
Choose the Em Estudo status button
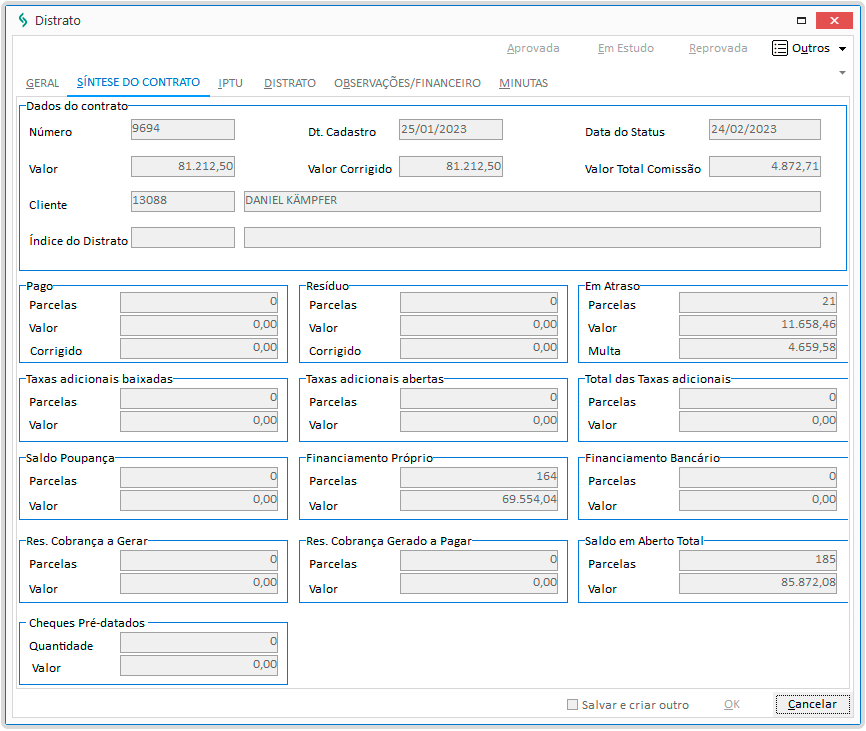[x=625, y=48]
